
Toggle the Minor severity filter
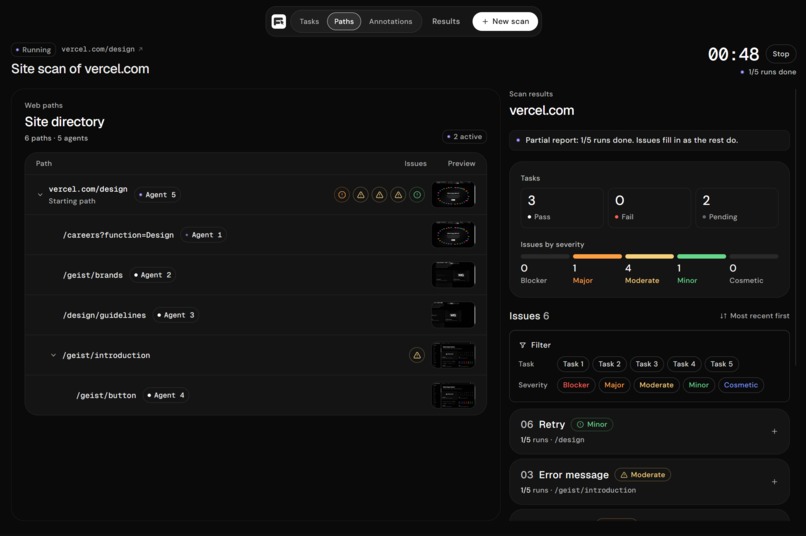point(699,385)
